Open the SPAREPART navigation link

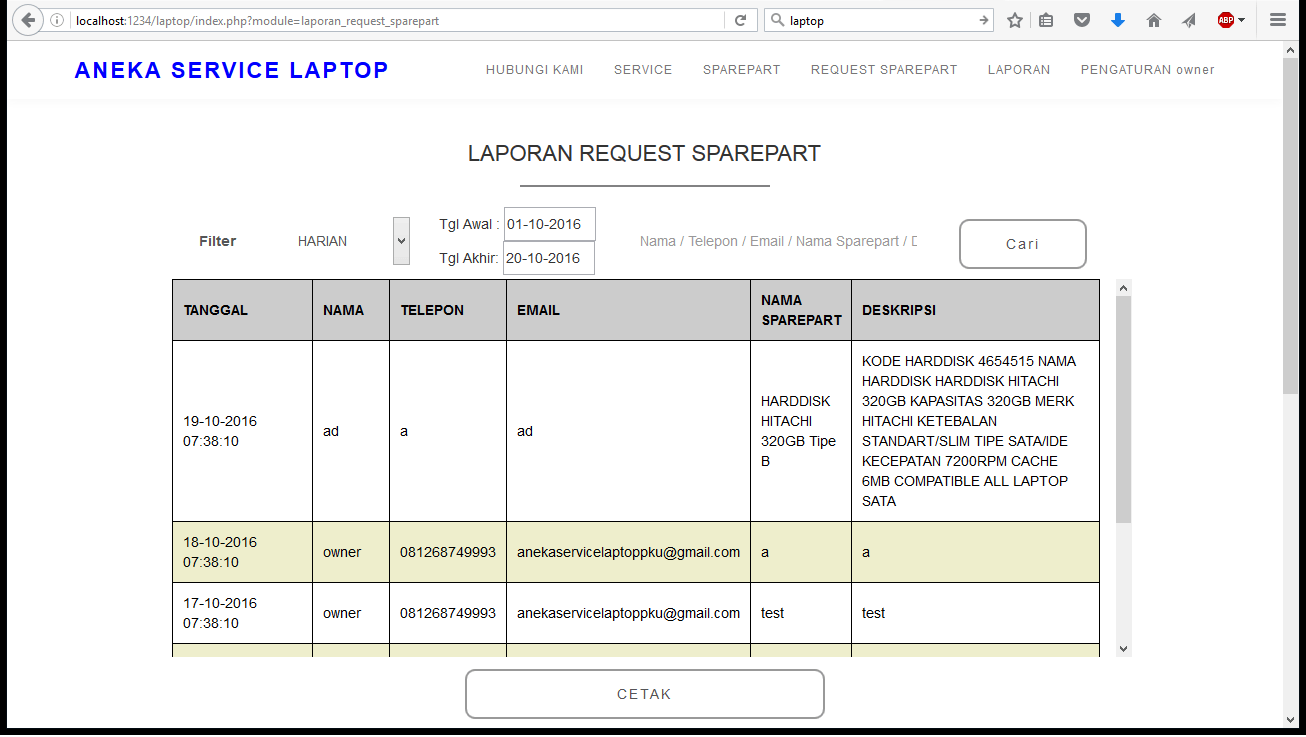coord(741,70)
